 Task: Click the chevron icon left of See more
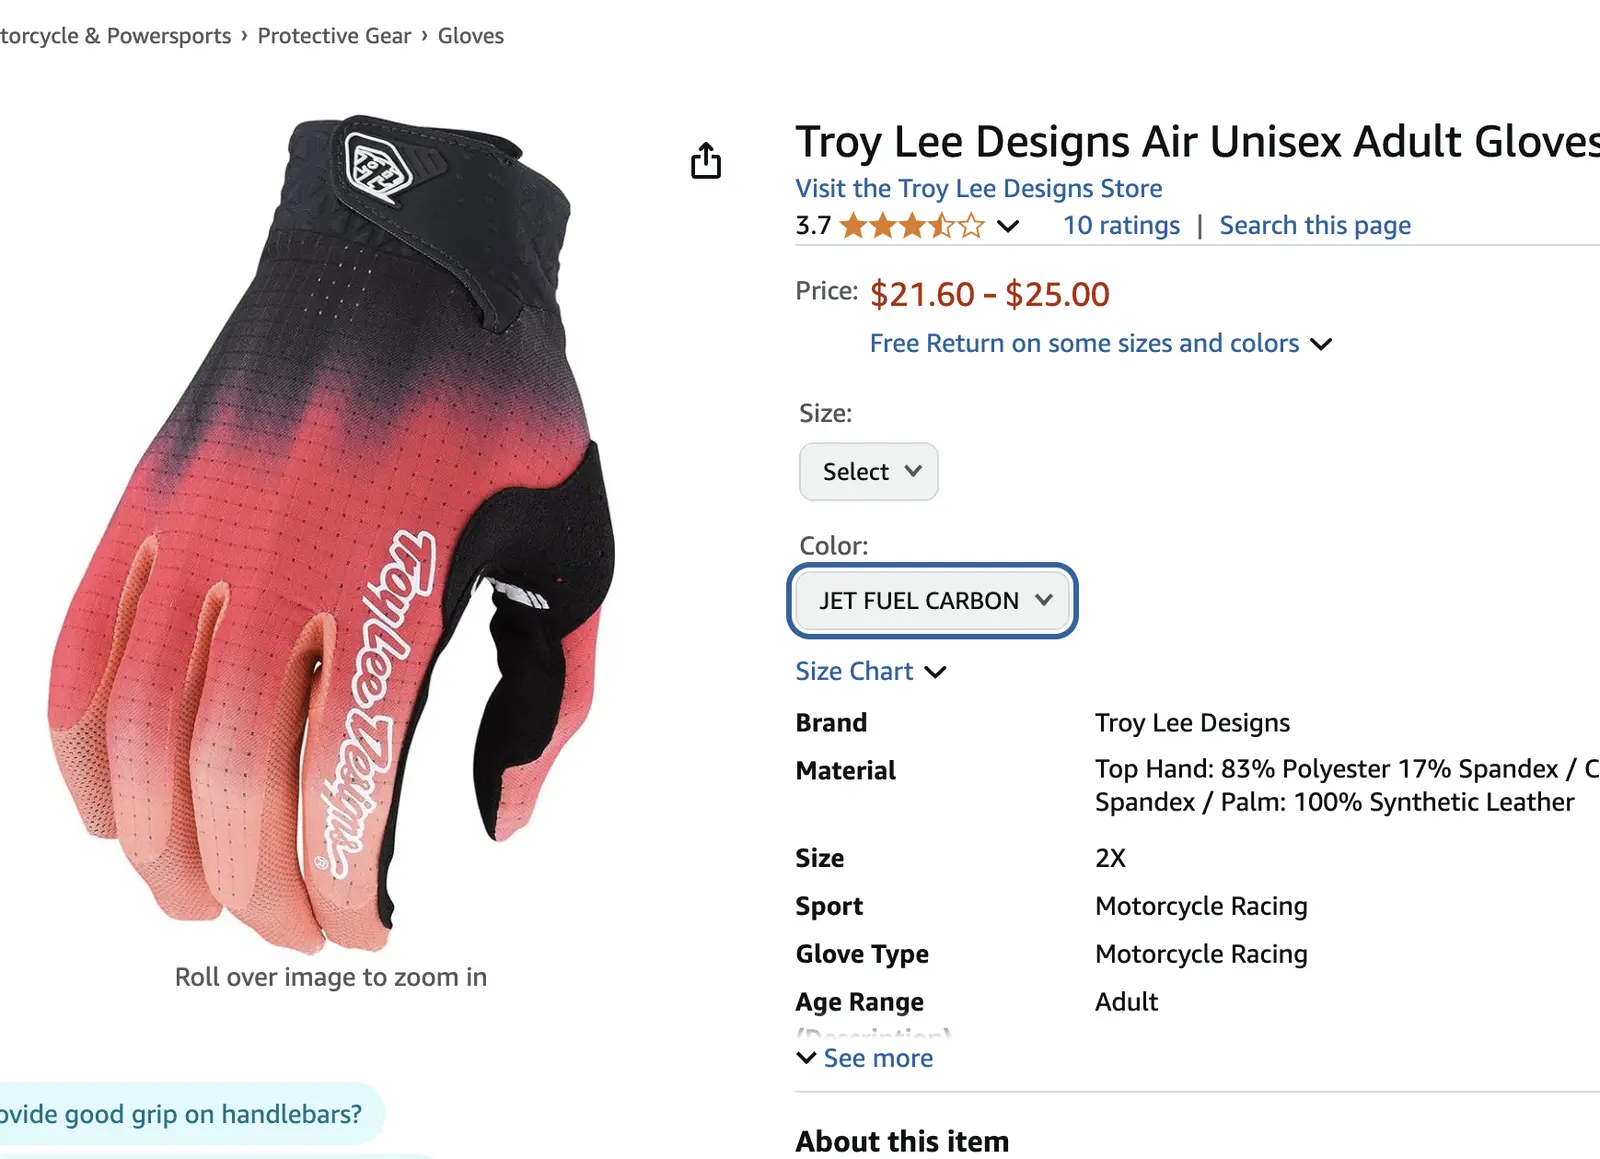click(x=806, y=1058)
